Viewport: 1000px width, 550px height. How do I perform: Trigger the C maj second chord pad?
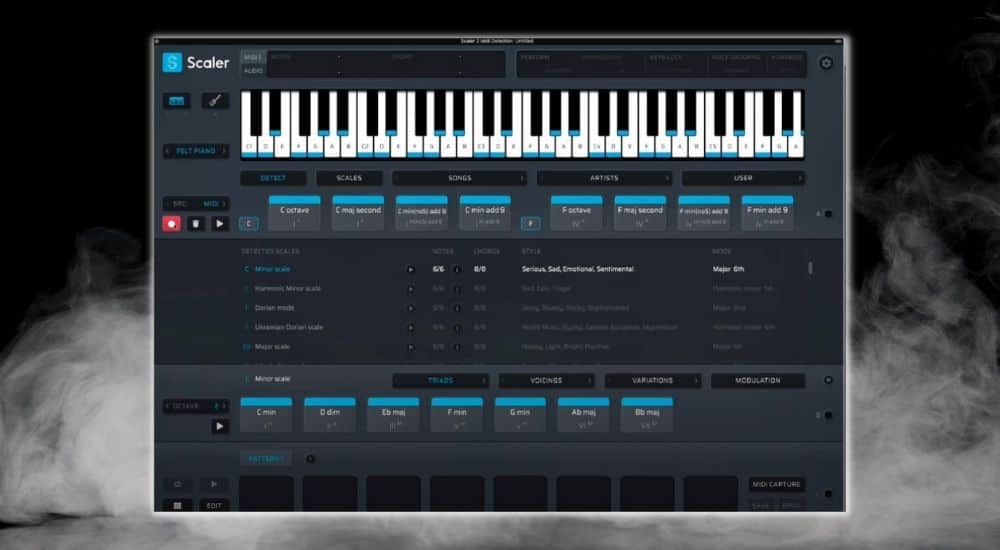pos(358,213)
